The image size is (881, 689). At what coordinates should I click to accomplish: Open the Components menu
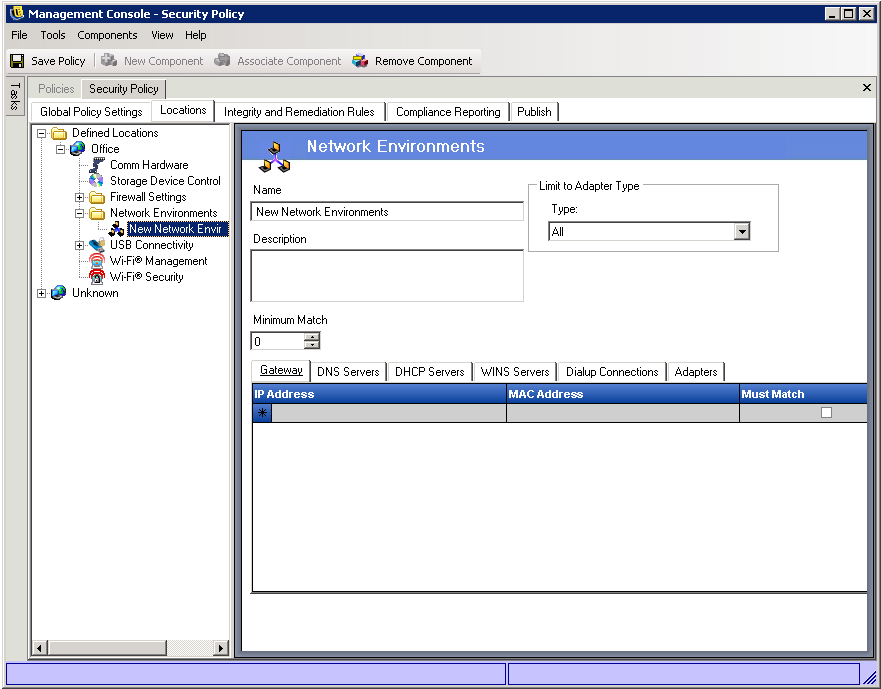click(107, 35)
